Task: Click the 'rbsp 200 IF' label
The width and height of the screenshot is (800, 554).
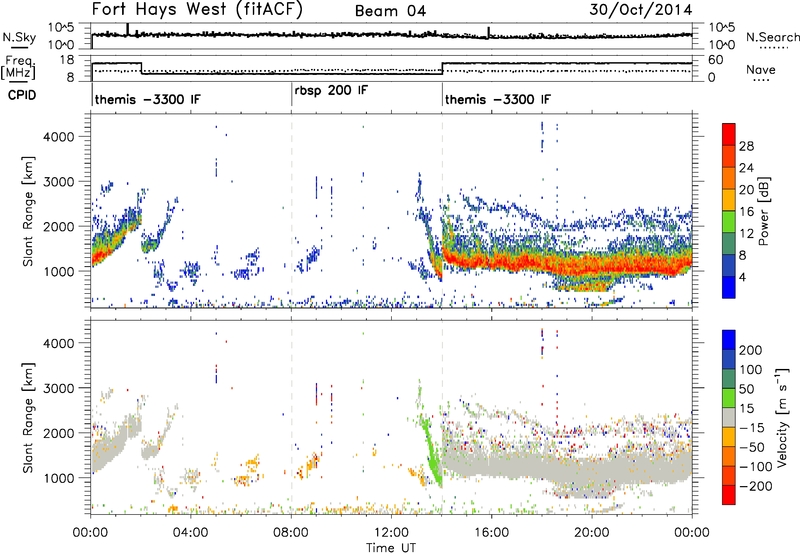Action: [x=331, y=90]
